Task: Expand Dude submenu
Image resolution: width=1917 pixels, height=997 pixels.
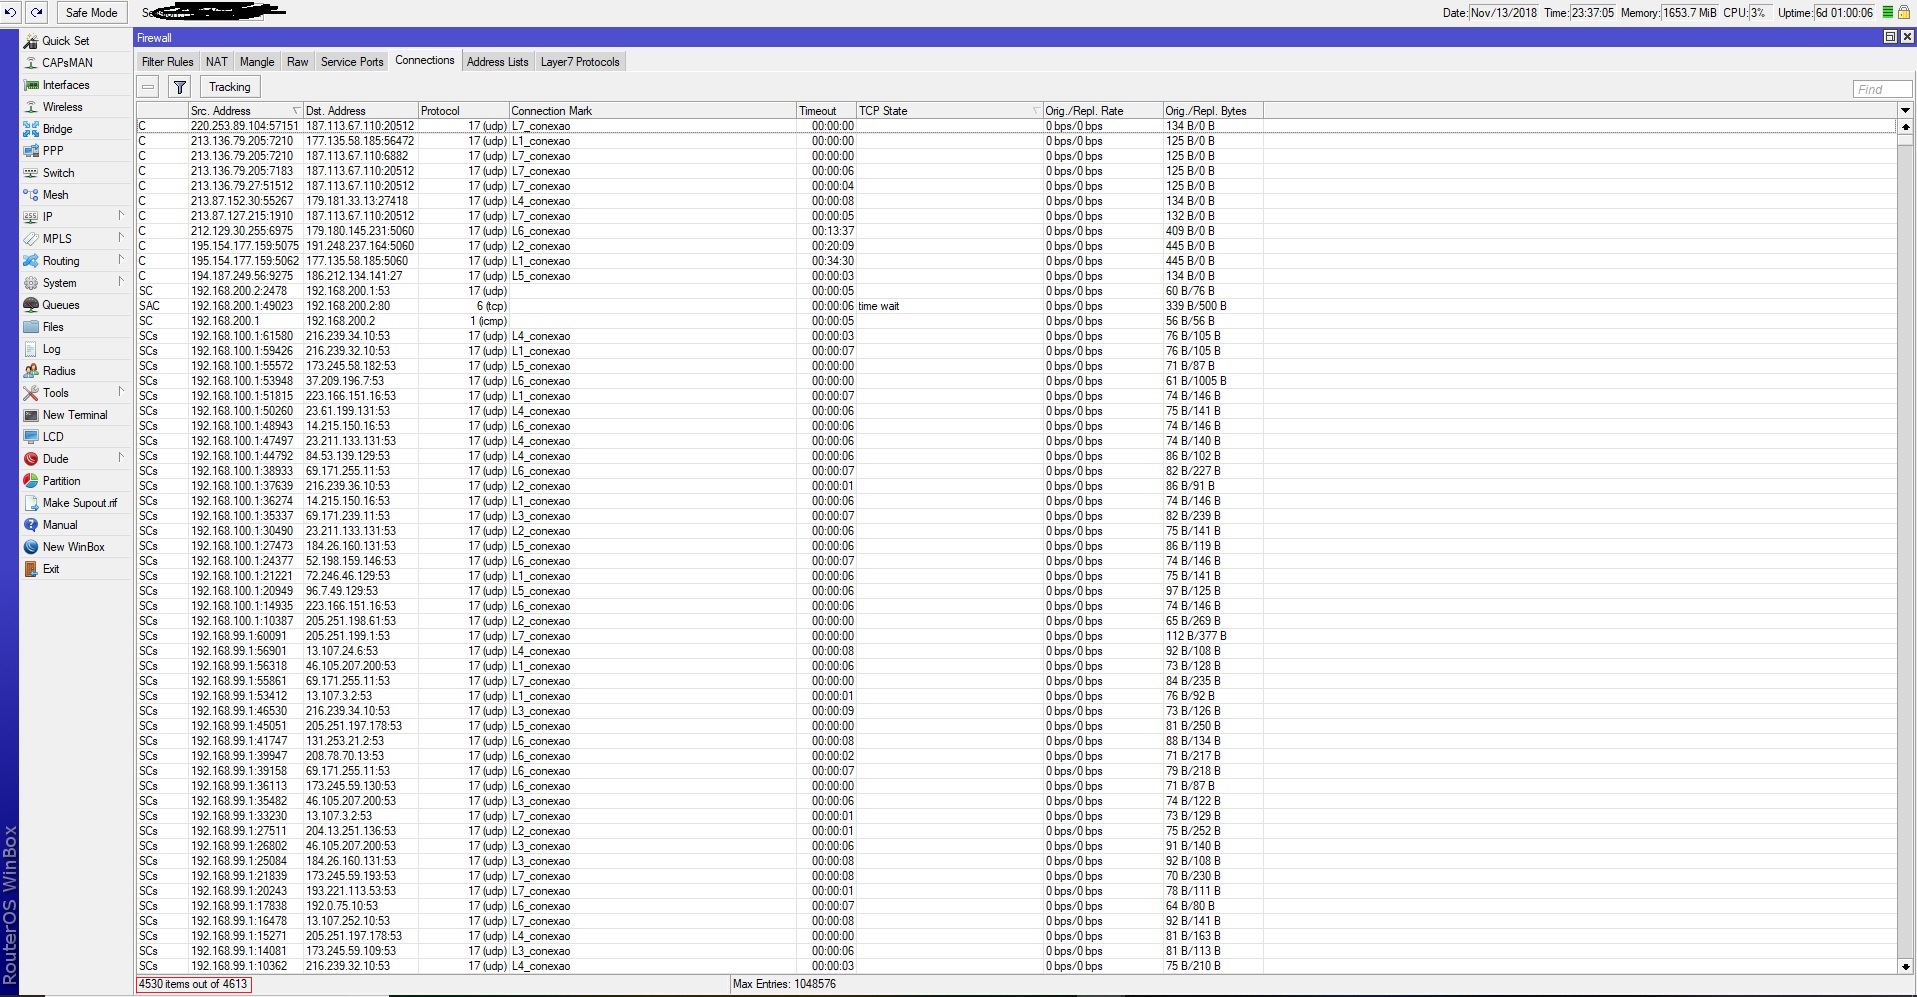Action: 121,458
